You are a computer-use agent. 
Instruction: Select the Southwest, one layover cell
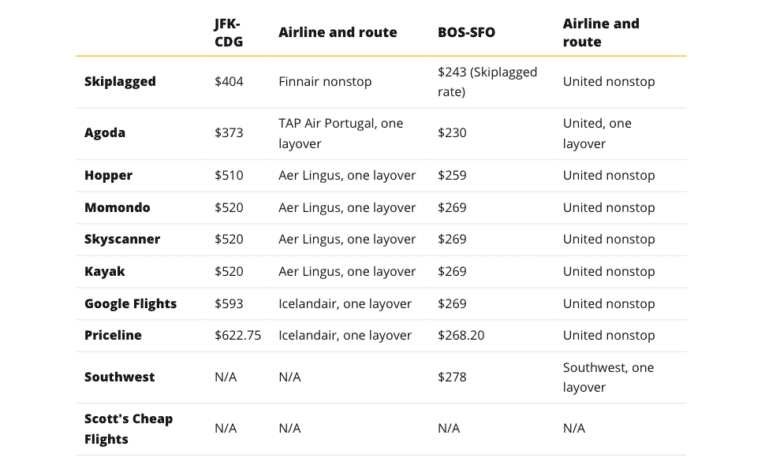(x=608, y=377)
